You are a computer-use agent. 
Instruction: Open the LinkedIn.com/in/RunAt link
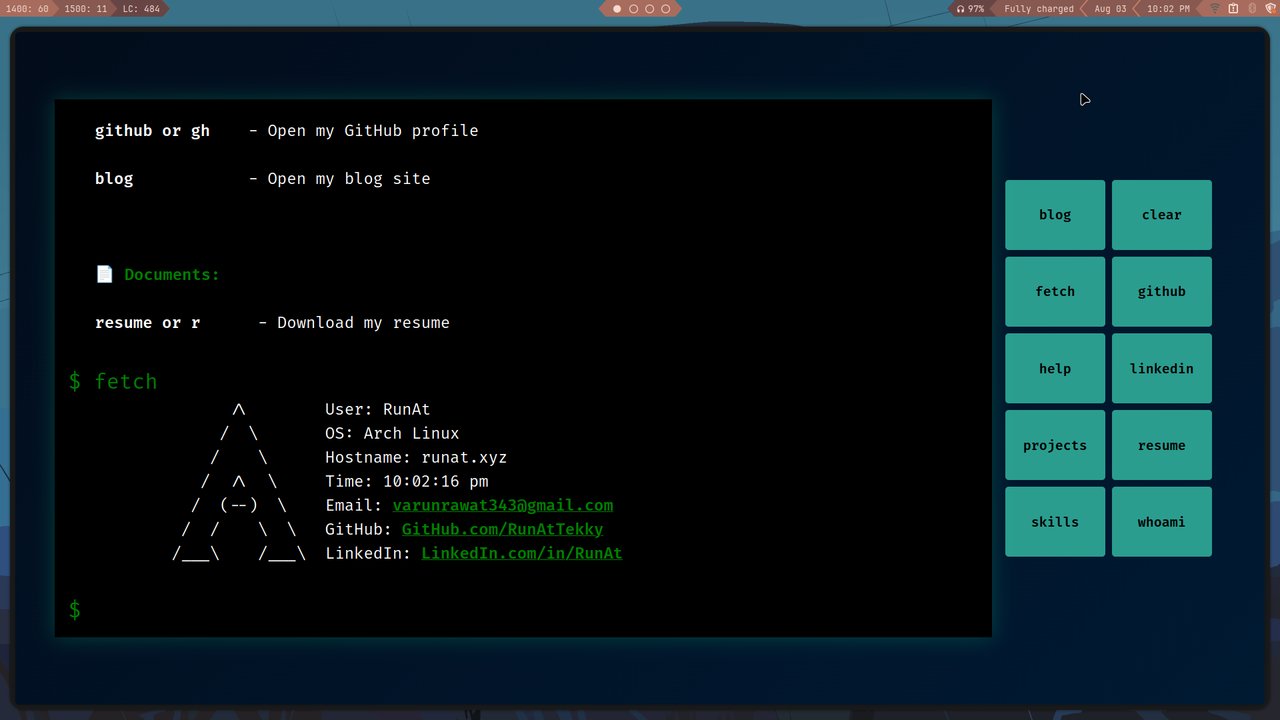click(x=522, y=554)
